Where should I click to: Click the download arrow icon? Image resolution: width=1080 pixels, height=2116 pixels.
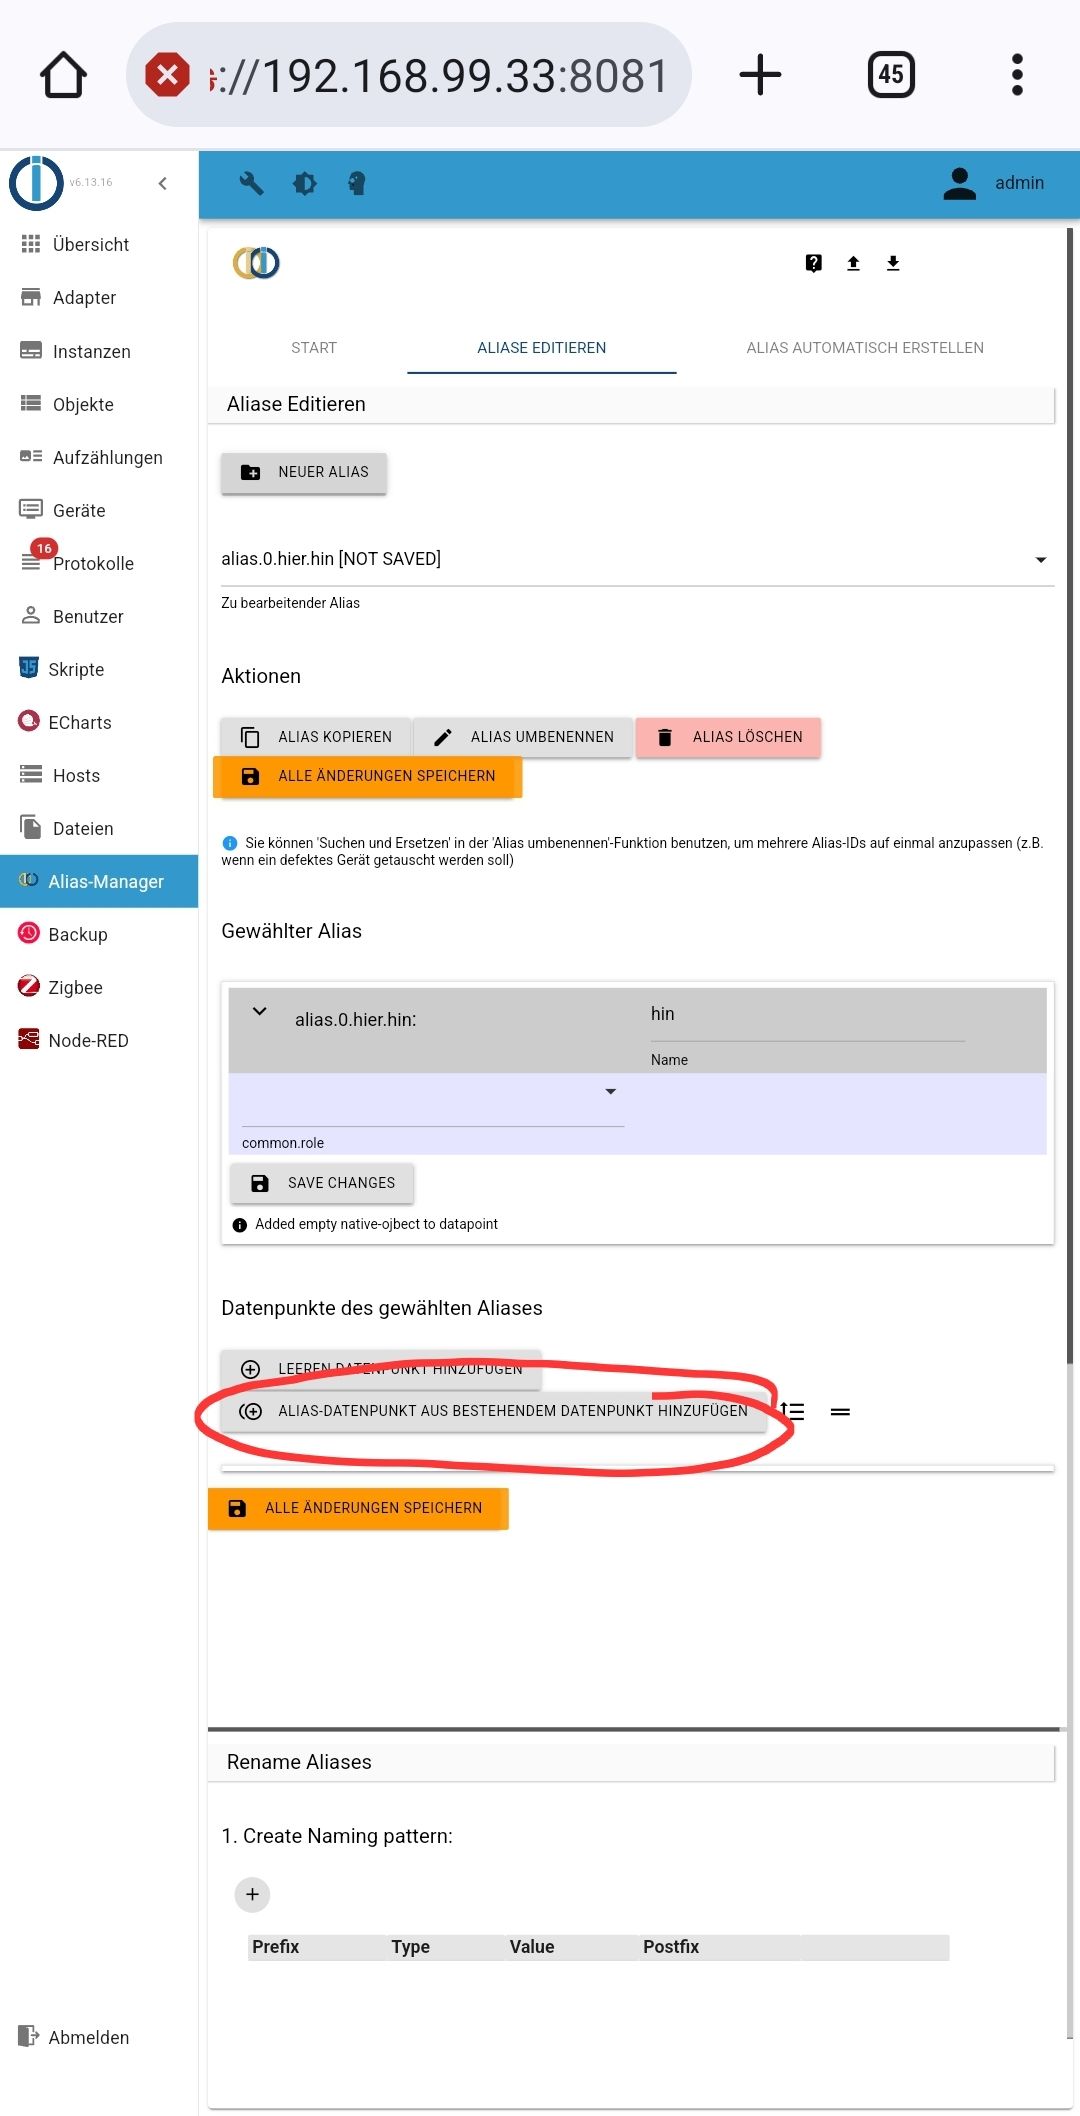point(893,263)
